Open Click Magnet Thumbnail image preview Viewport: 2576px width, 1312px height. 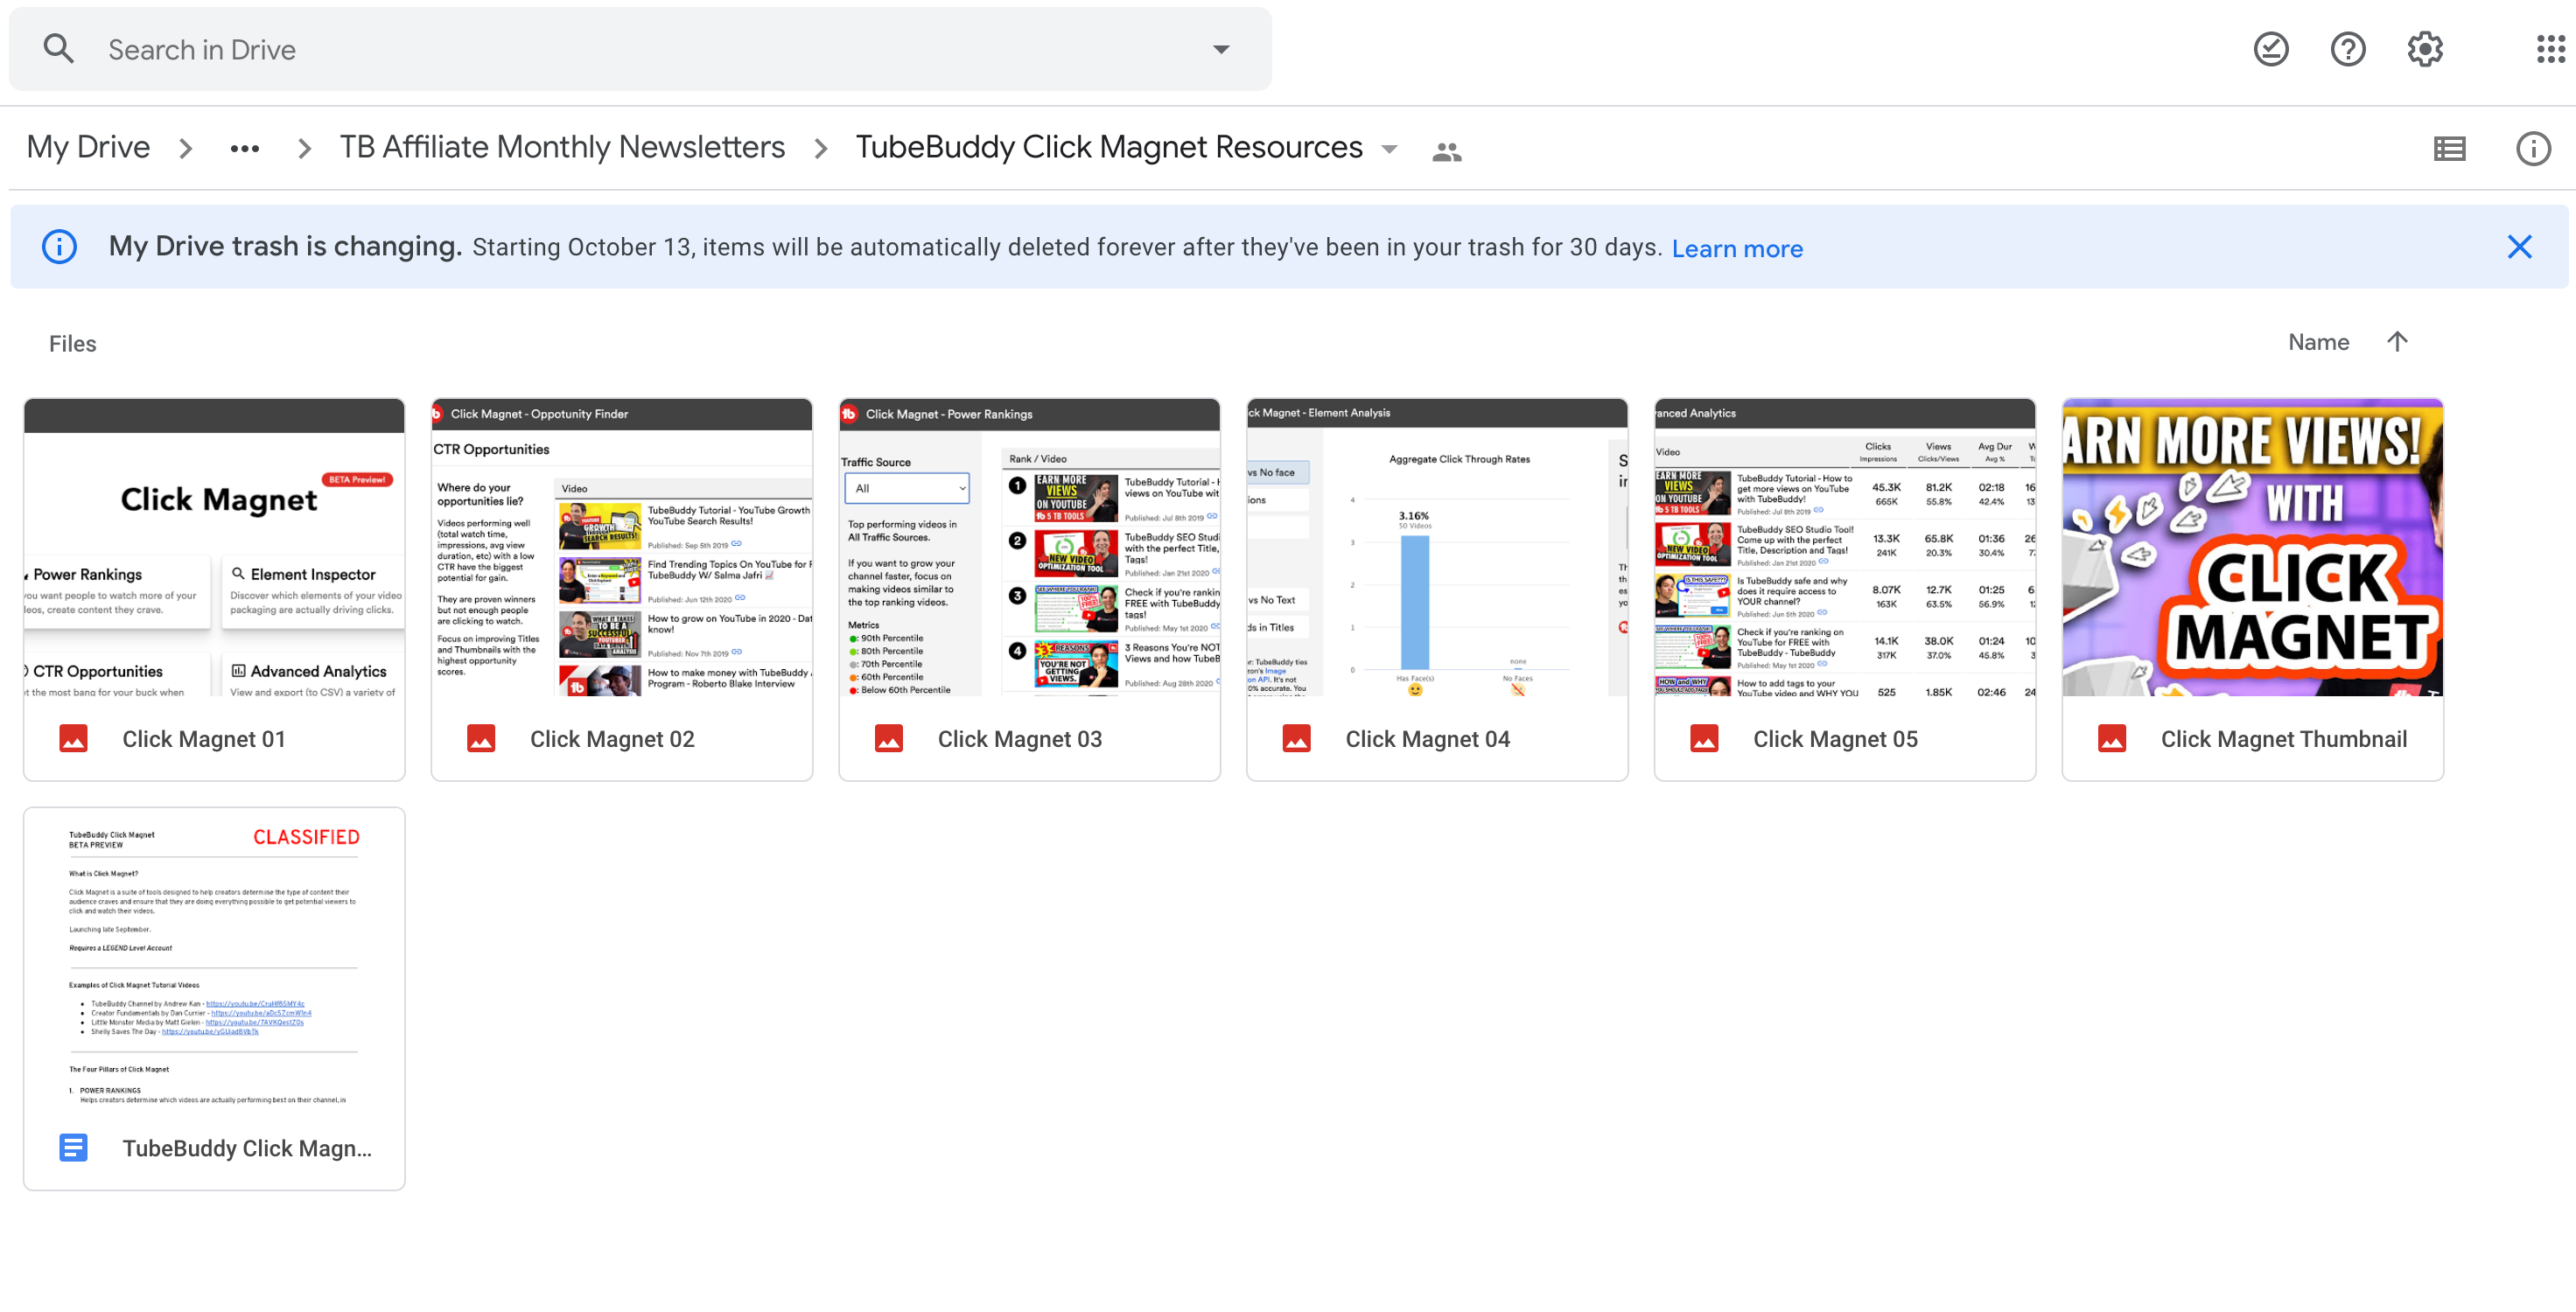[x=2253, y=547]
